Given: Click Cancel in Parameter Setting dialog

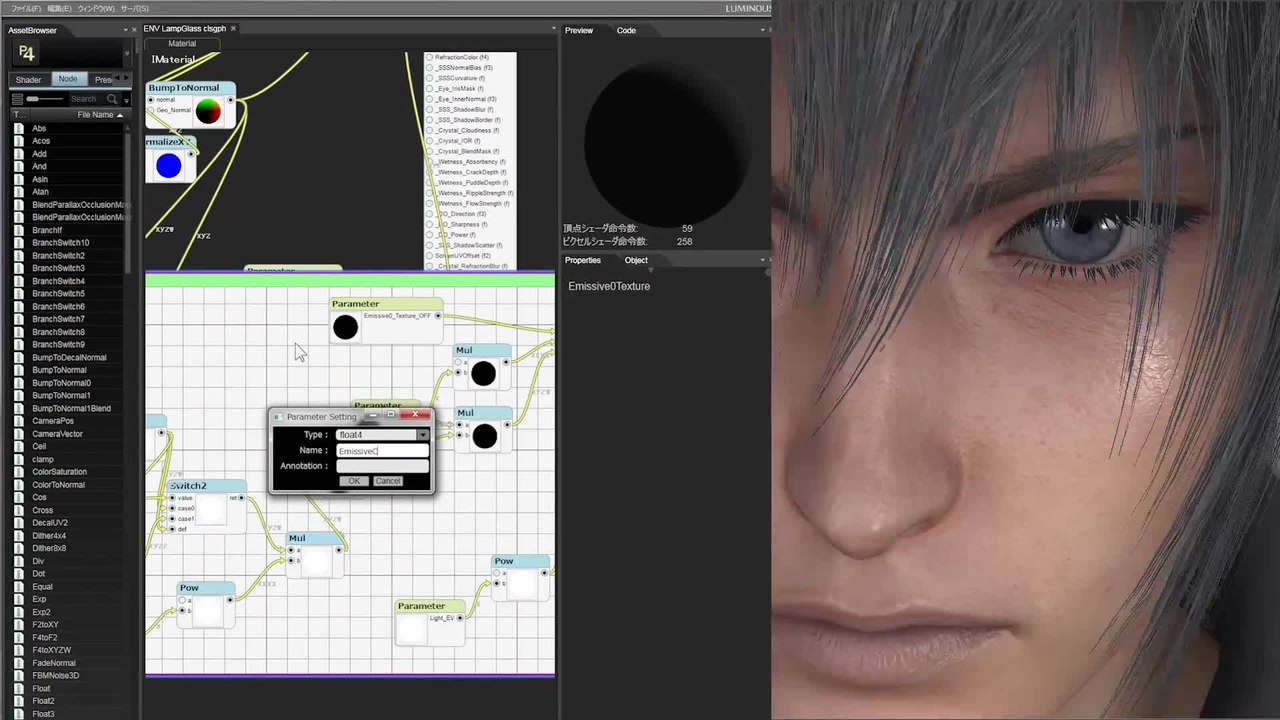Looking at the screenshot, I should coord(388,481).
